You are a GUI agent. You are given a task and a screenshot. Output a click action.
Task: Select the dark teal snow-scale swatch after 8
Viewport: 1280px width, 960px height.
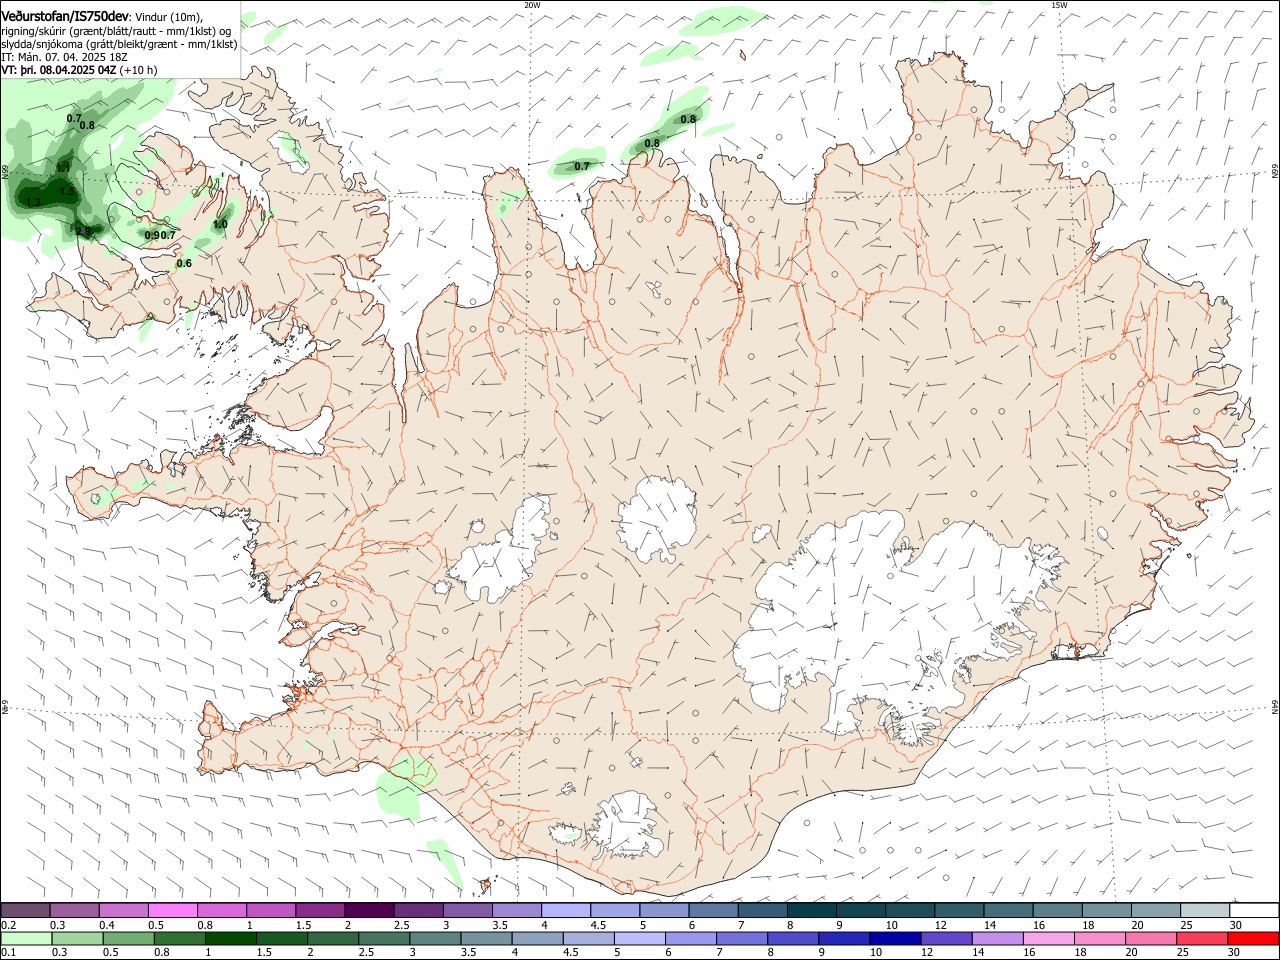811,910
